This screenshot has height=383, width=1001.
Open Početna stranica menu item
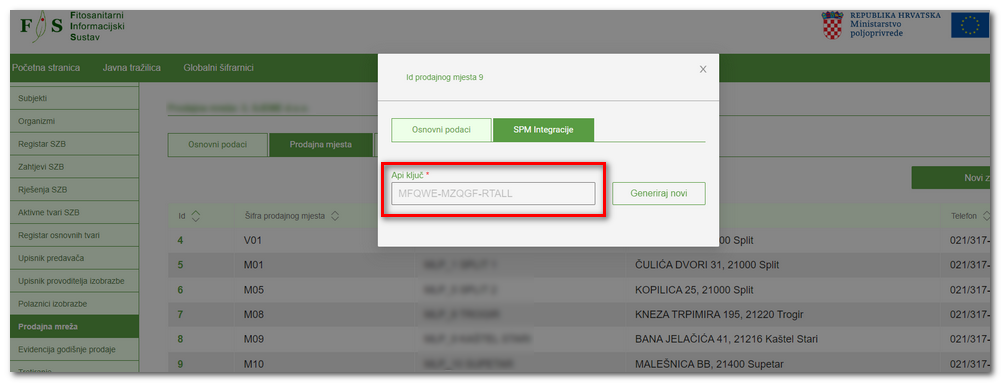pos(46,68)
